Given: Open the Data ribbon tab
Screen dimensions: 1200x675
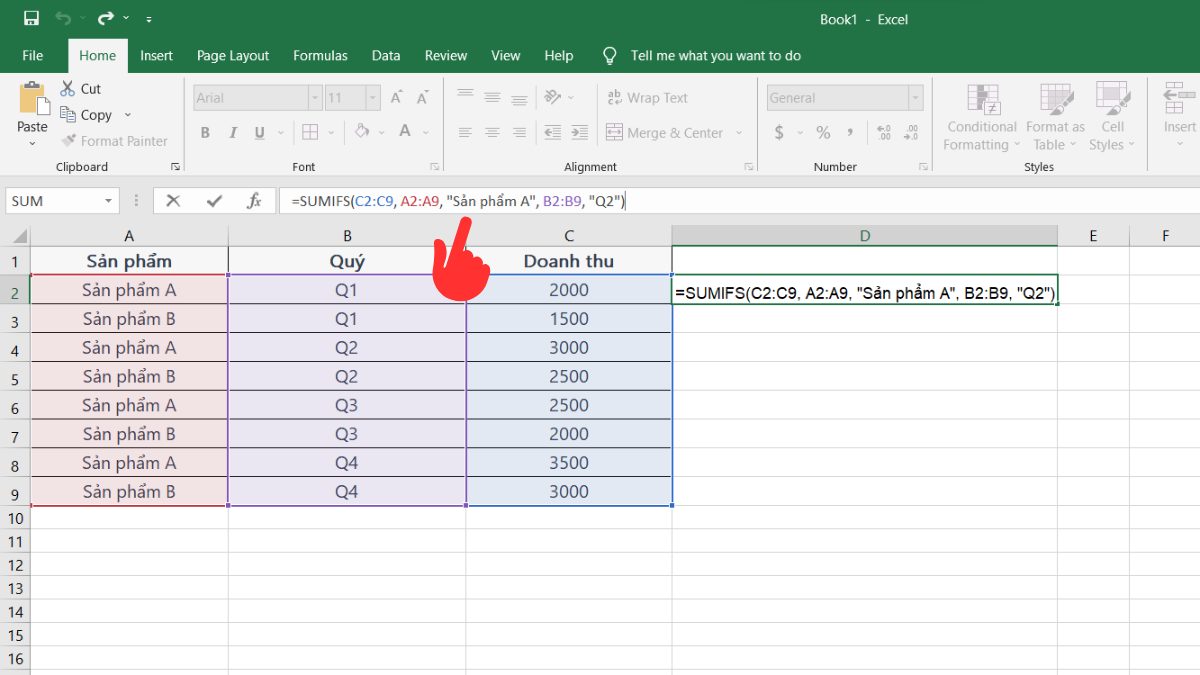Looking at the screenshot, I should pyautogui.click(x=385, y=56).
